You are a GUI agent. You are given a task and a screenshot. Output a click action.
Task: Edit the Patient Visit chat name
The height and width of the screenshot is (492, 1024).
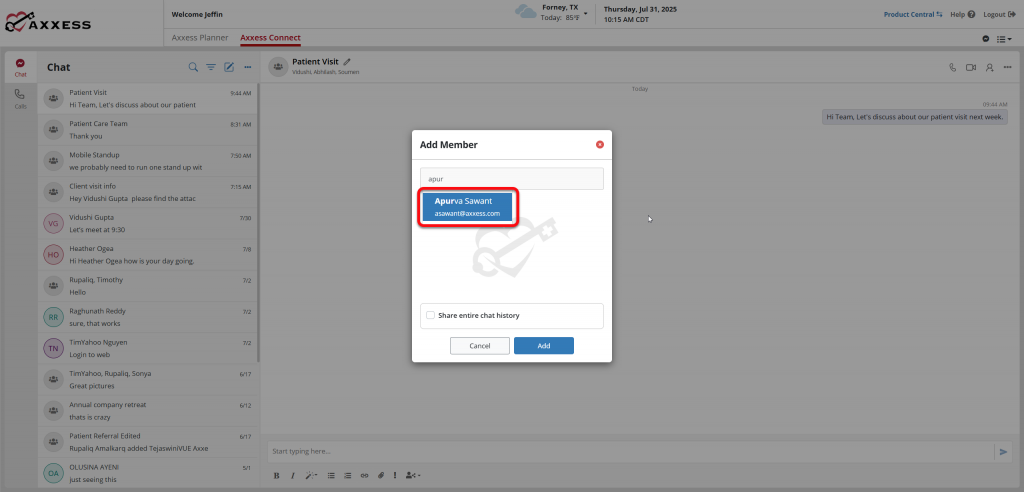(x=348, y=62)
